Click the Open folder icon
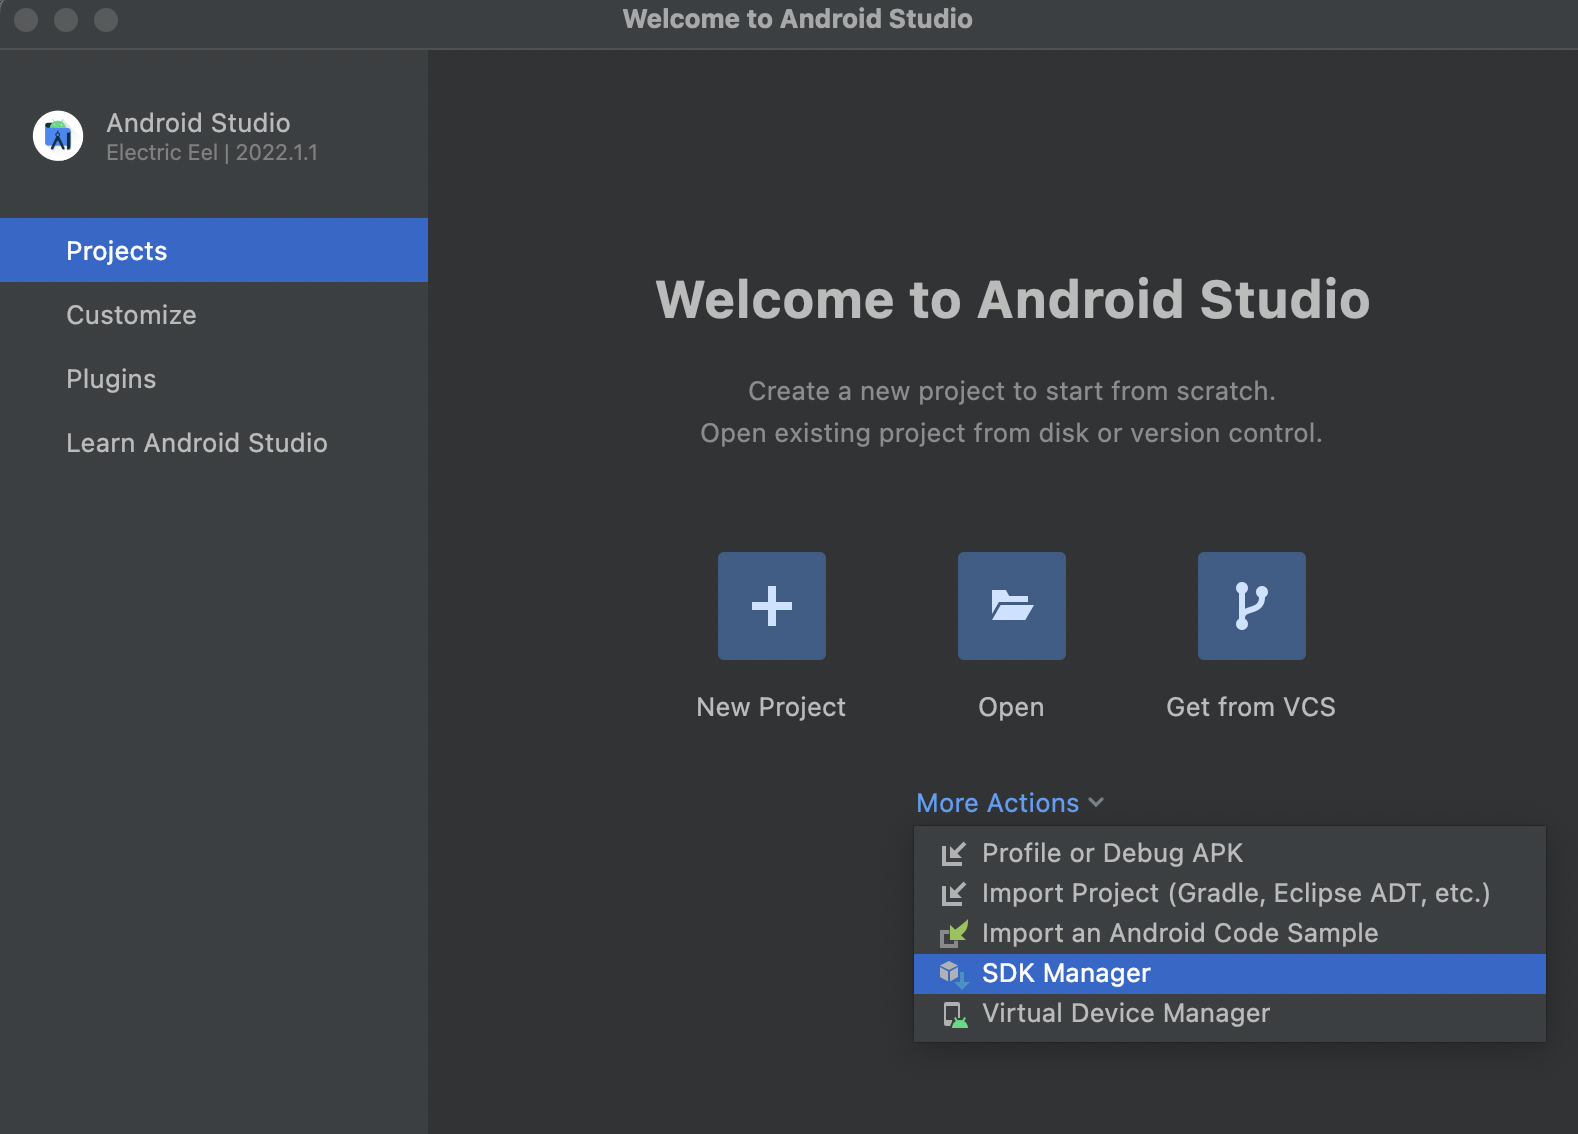 point(1012,606)
